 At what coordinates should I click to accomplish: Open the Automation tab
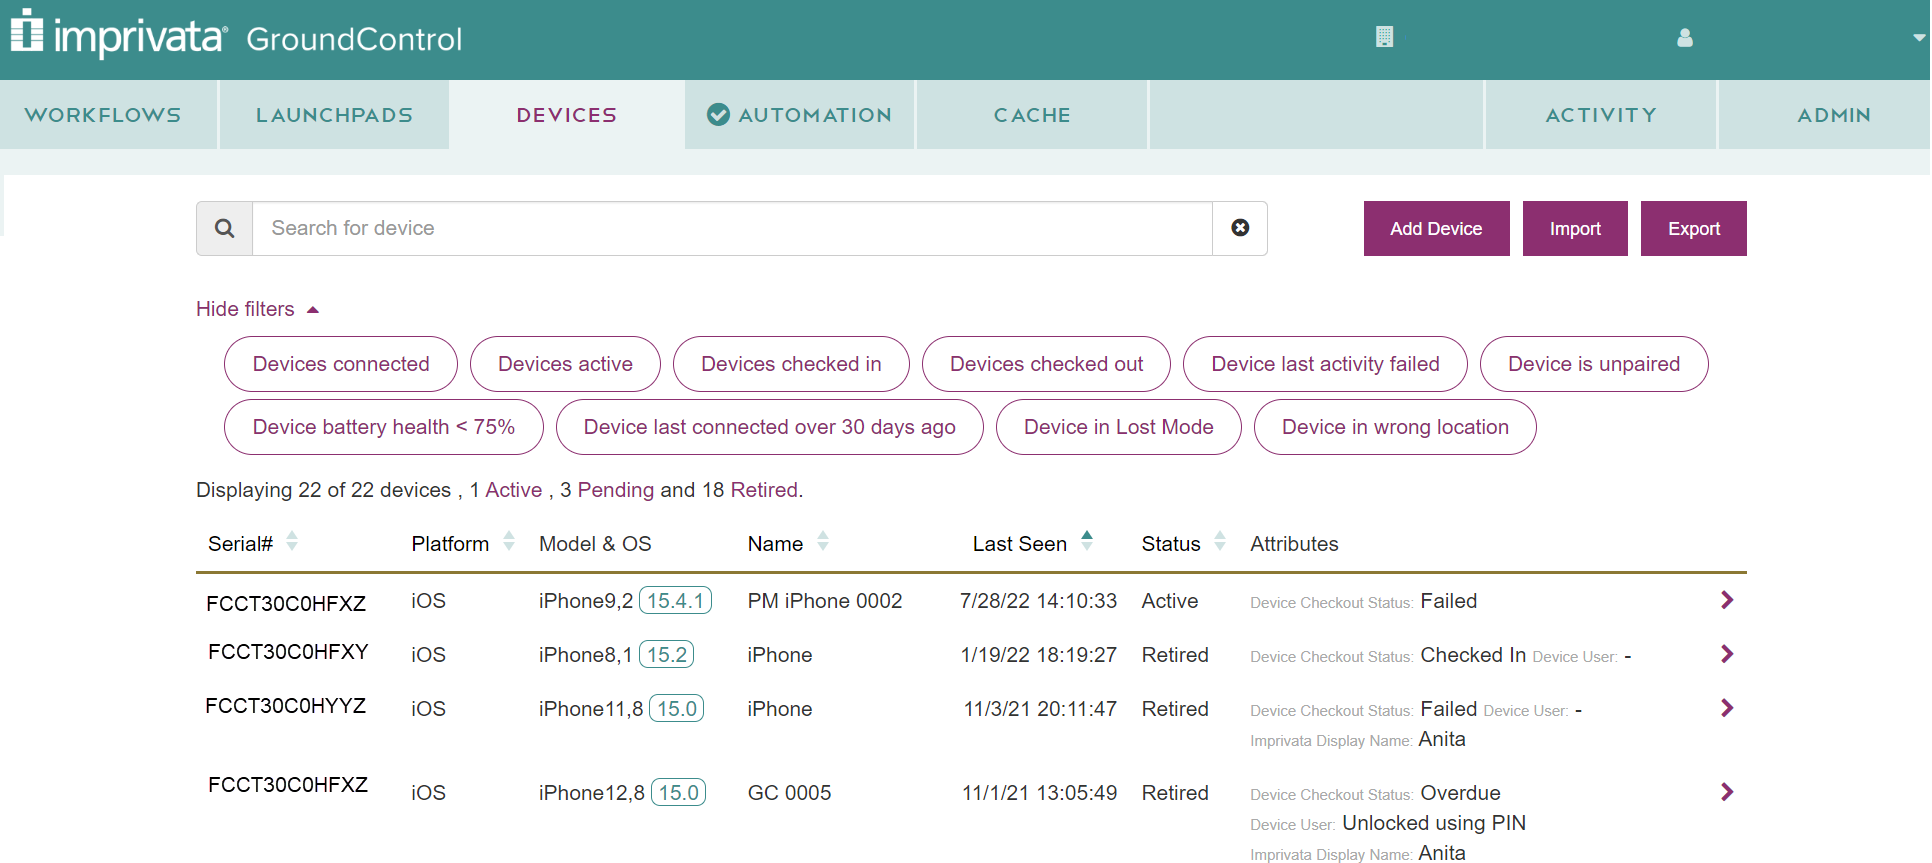[x=800, y=115]
